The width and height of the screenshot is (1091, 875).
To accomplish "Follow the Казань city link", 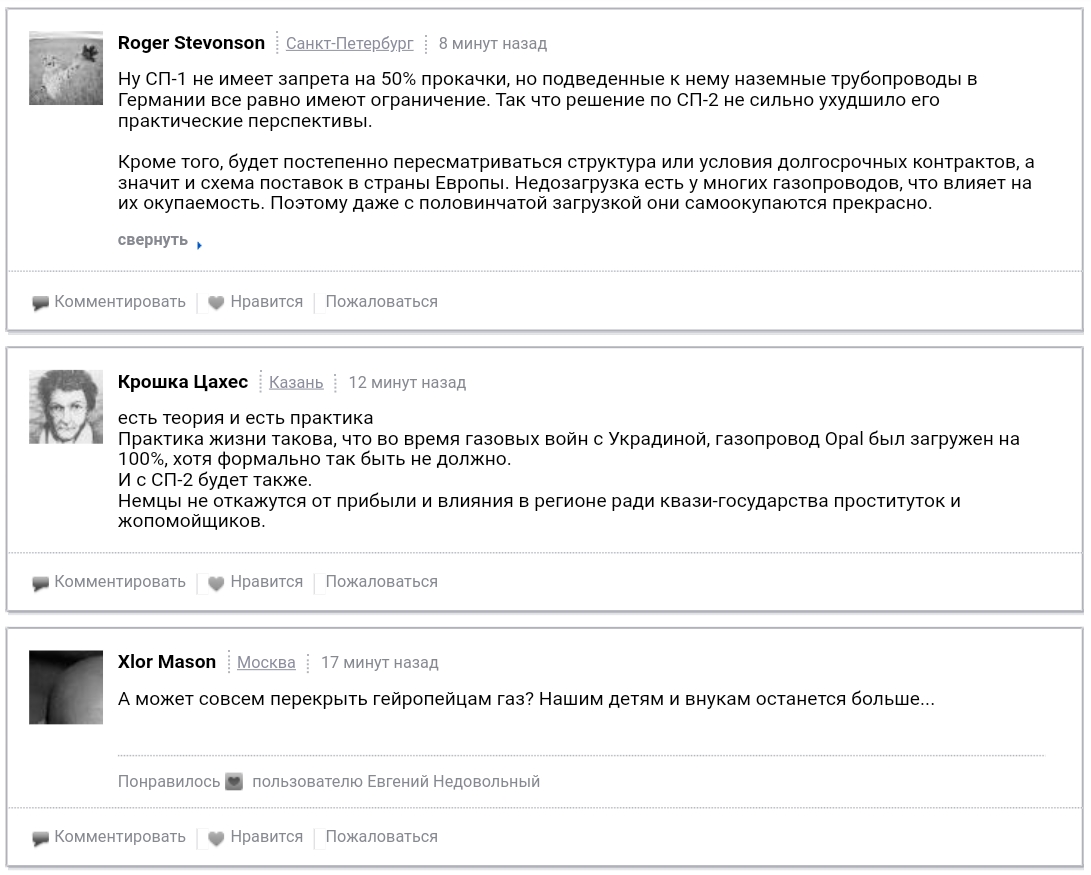I will pyautogui.click(x=296, y=383).
